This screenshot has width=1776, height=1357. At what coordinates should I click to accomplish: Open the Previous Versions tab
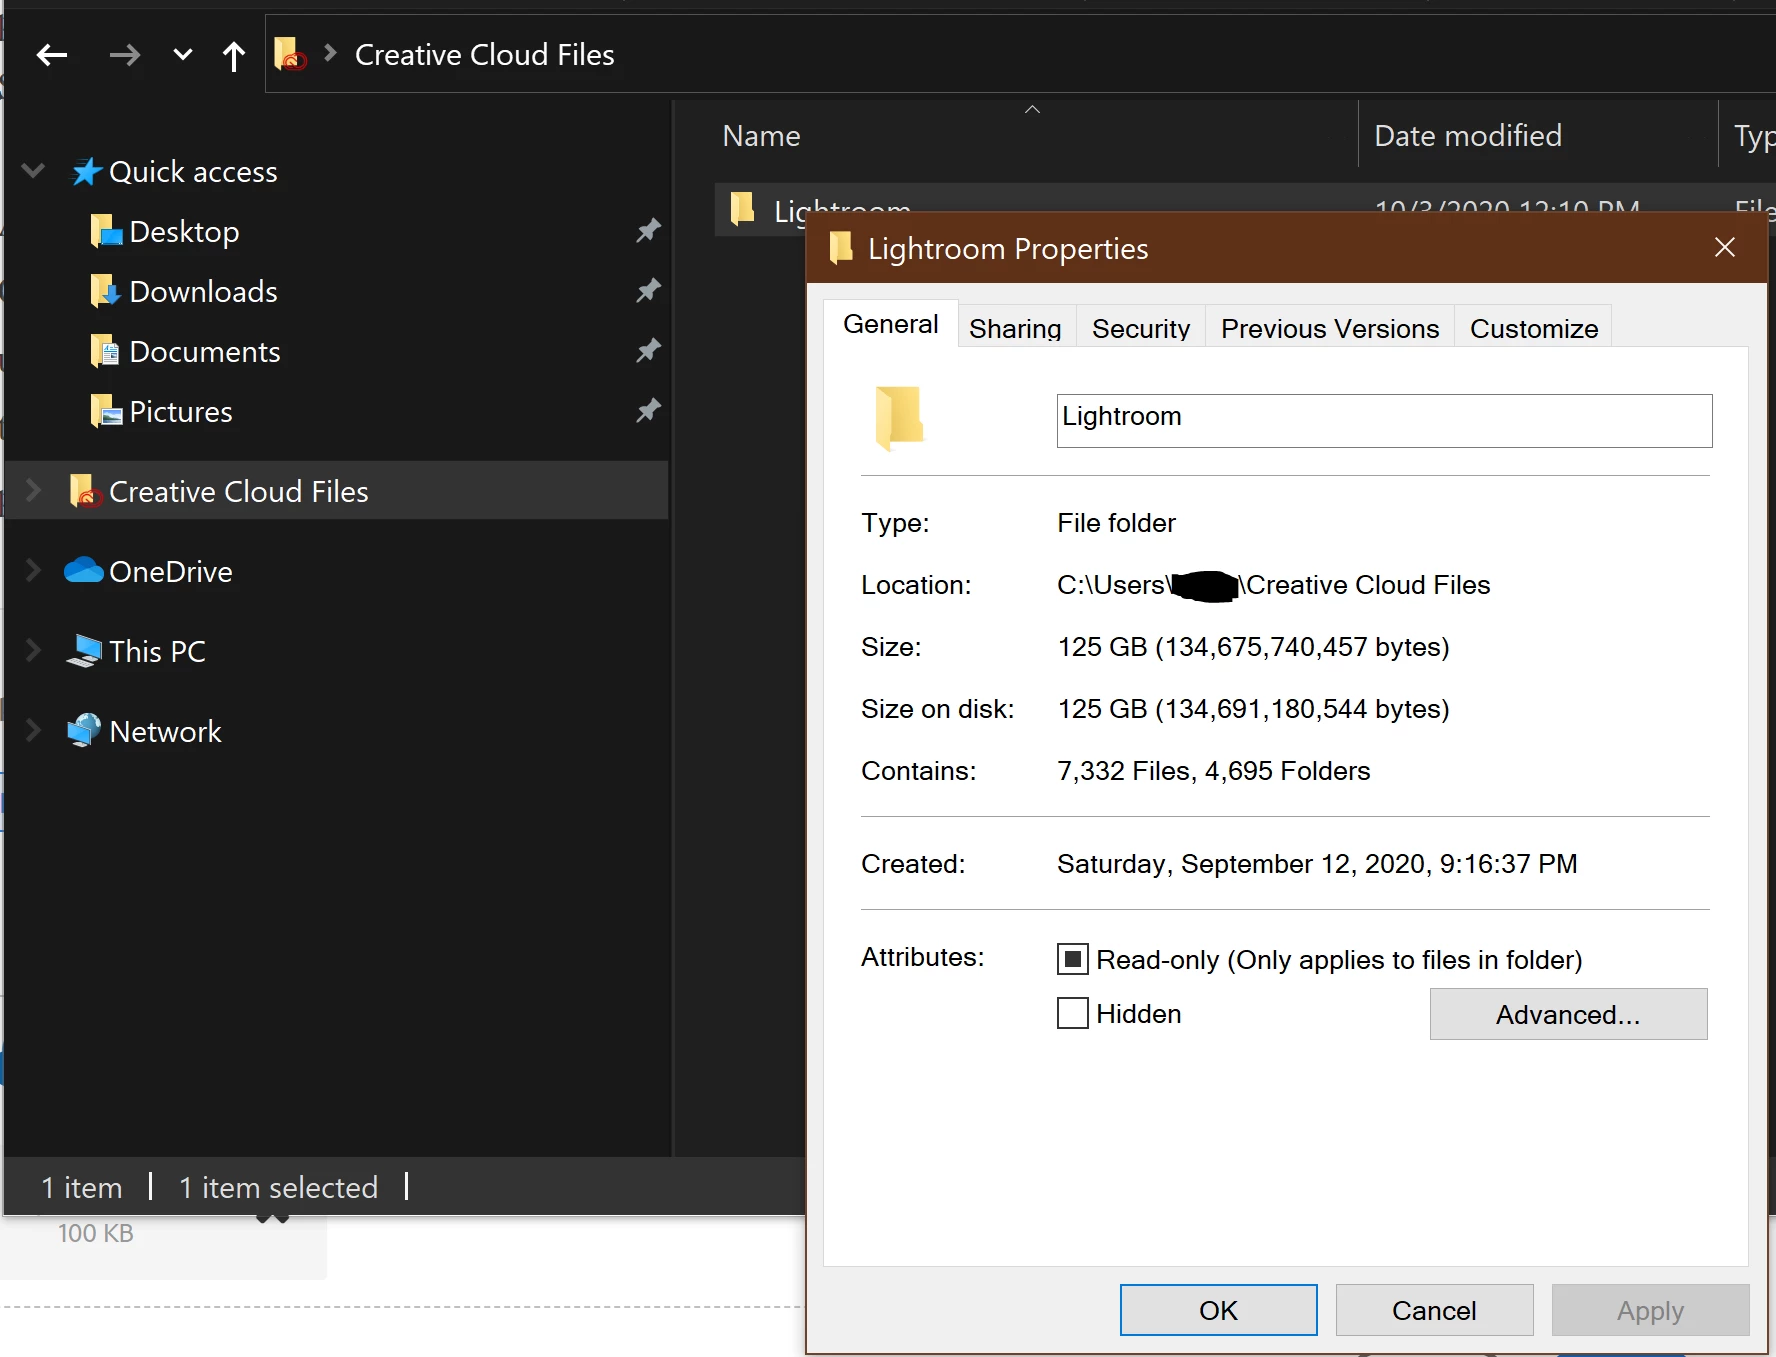(x=1330, y=329)
